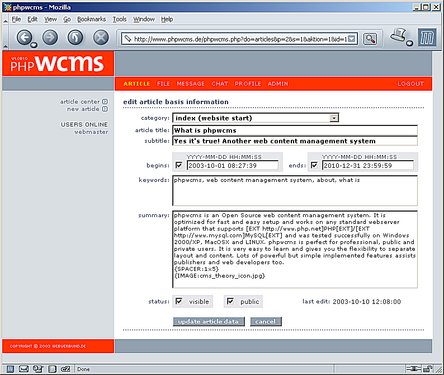The image size is (444, 375).
Task: Click 'last edit: 2003-10-10 12:08:00' text
Action: pos(352,302)
